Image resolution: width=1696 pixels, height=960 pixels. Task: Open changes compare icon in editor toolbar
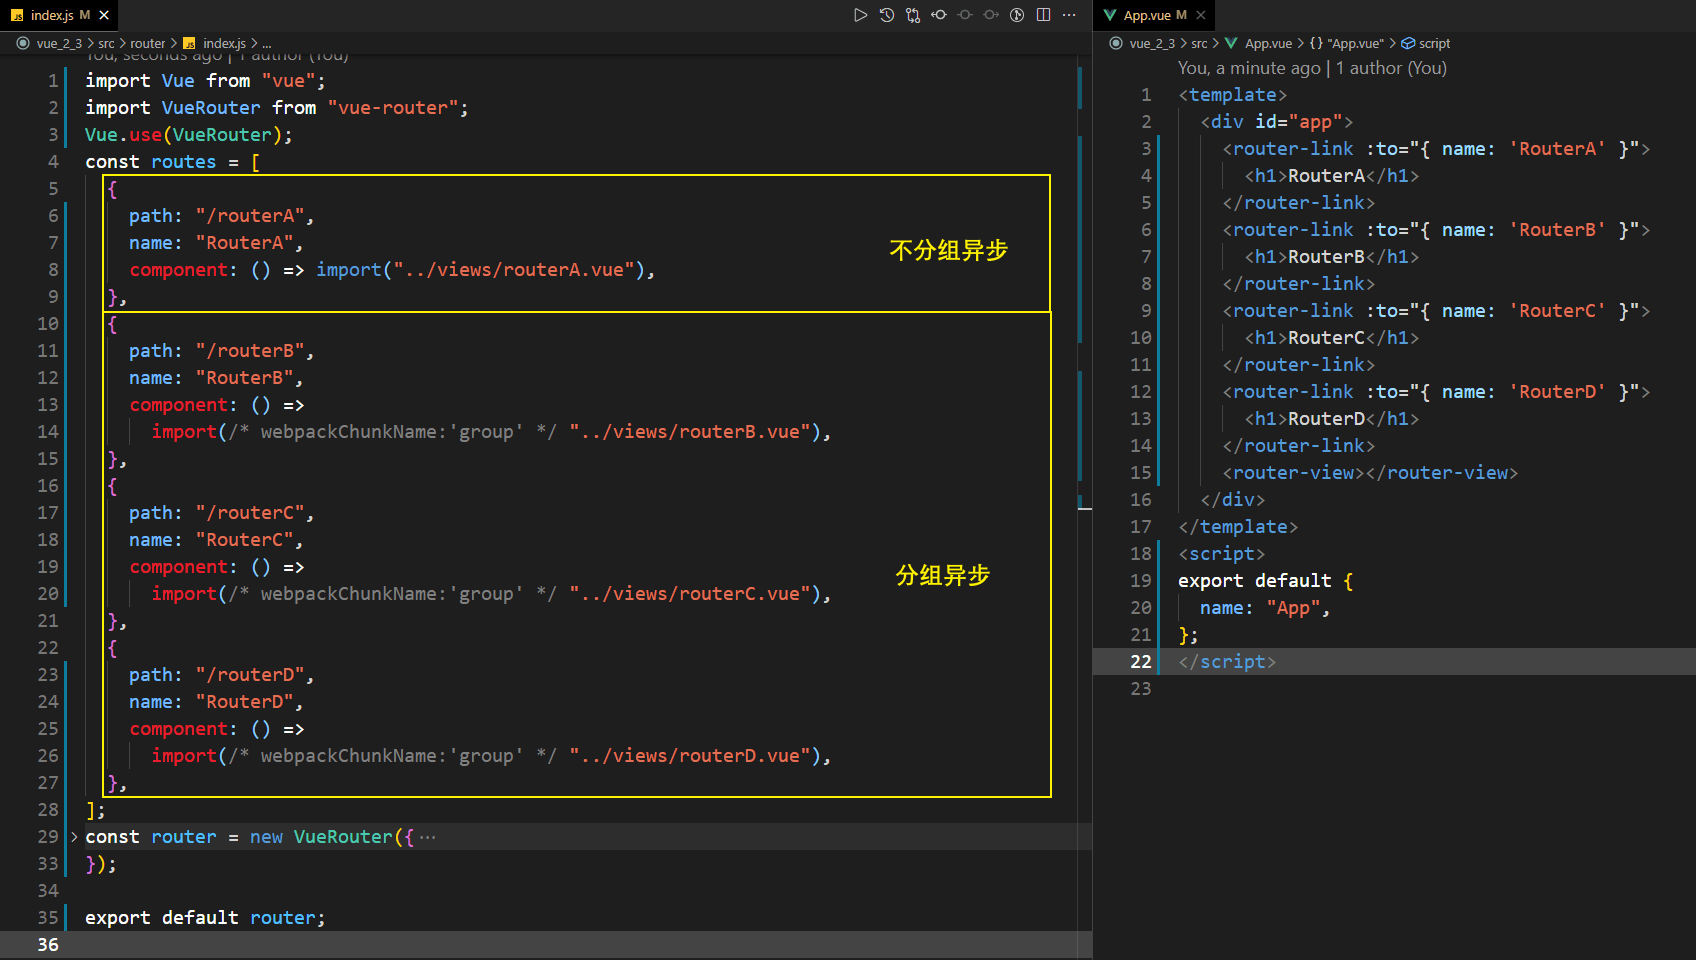point(912,15)
